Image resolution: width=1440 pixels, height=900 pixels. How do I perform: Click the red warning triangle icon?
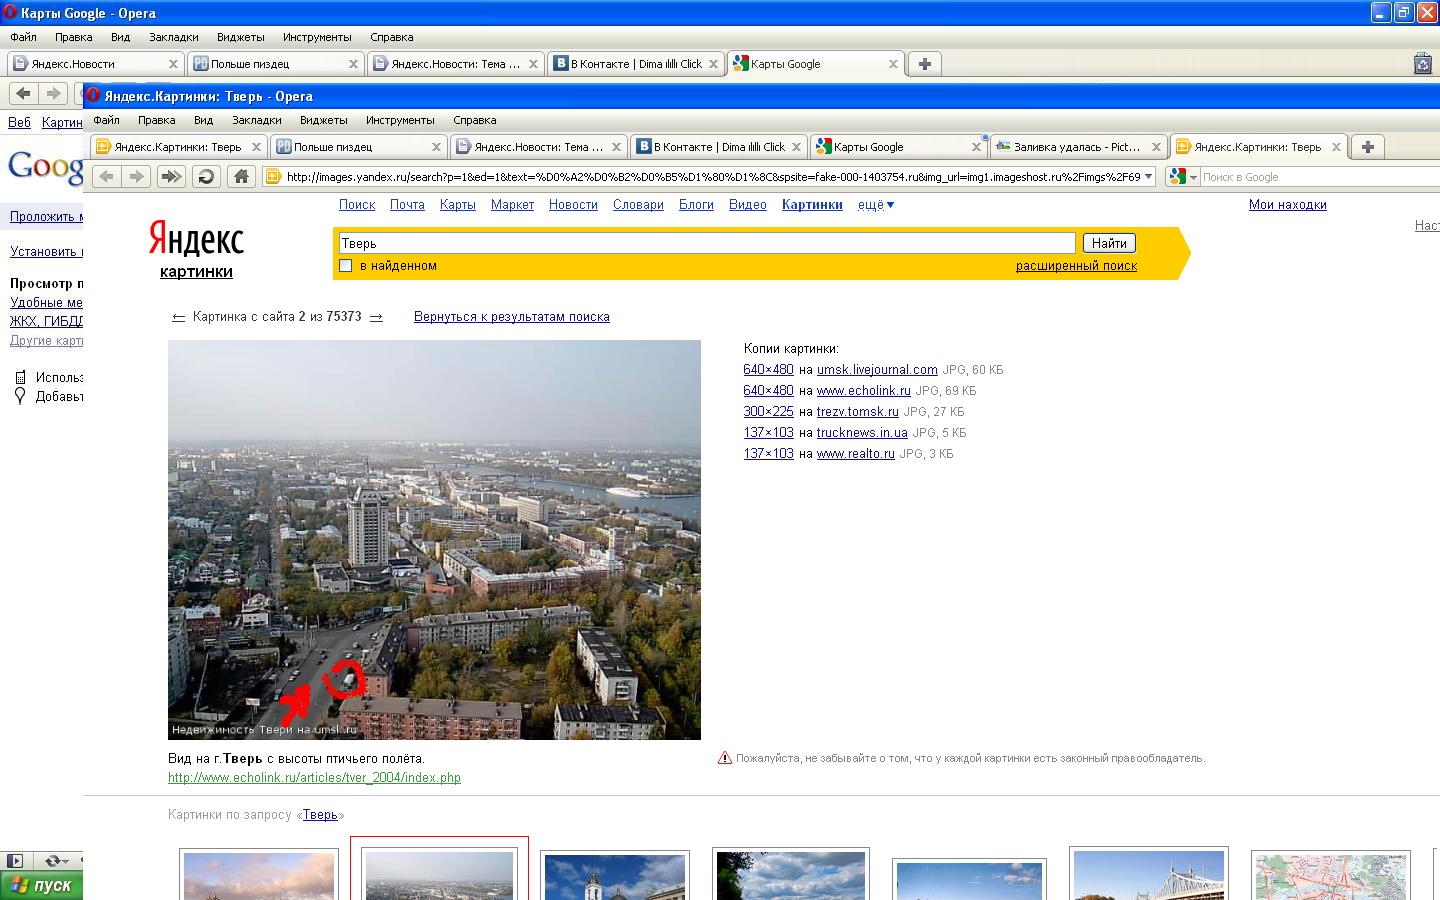[725, 758]
